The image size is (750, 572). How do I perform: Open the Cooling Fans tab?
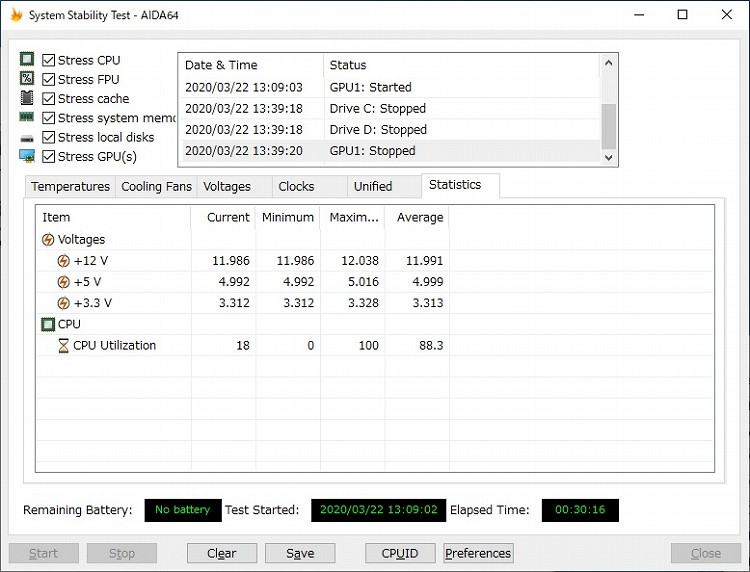coord(156,186)
